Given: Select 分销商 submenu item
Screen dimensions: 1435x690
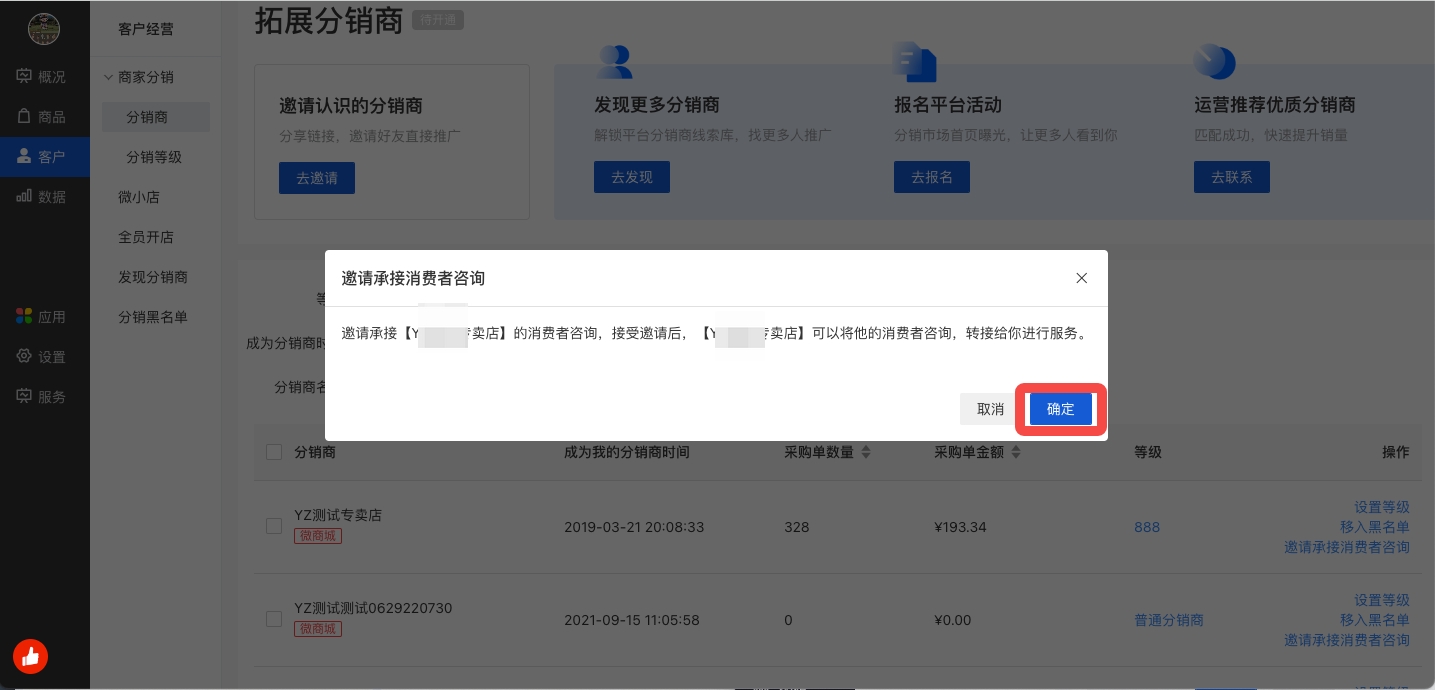Looking at the screenshot, I should [156, 117].
